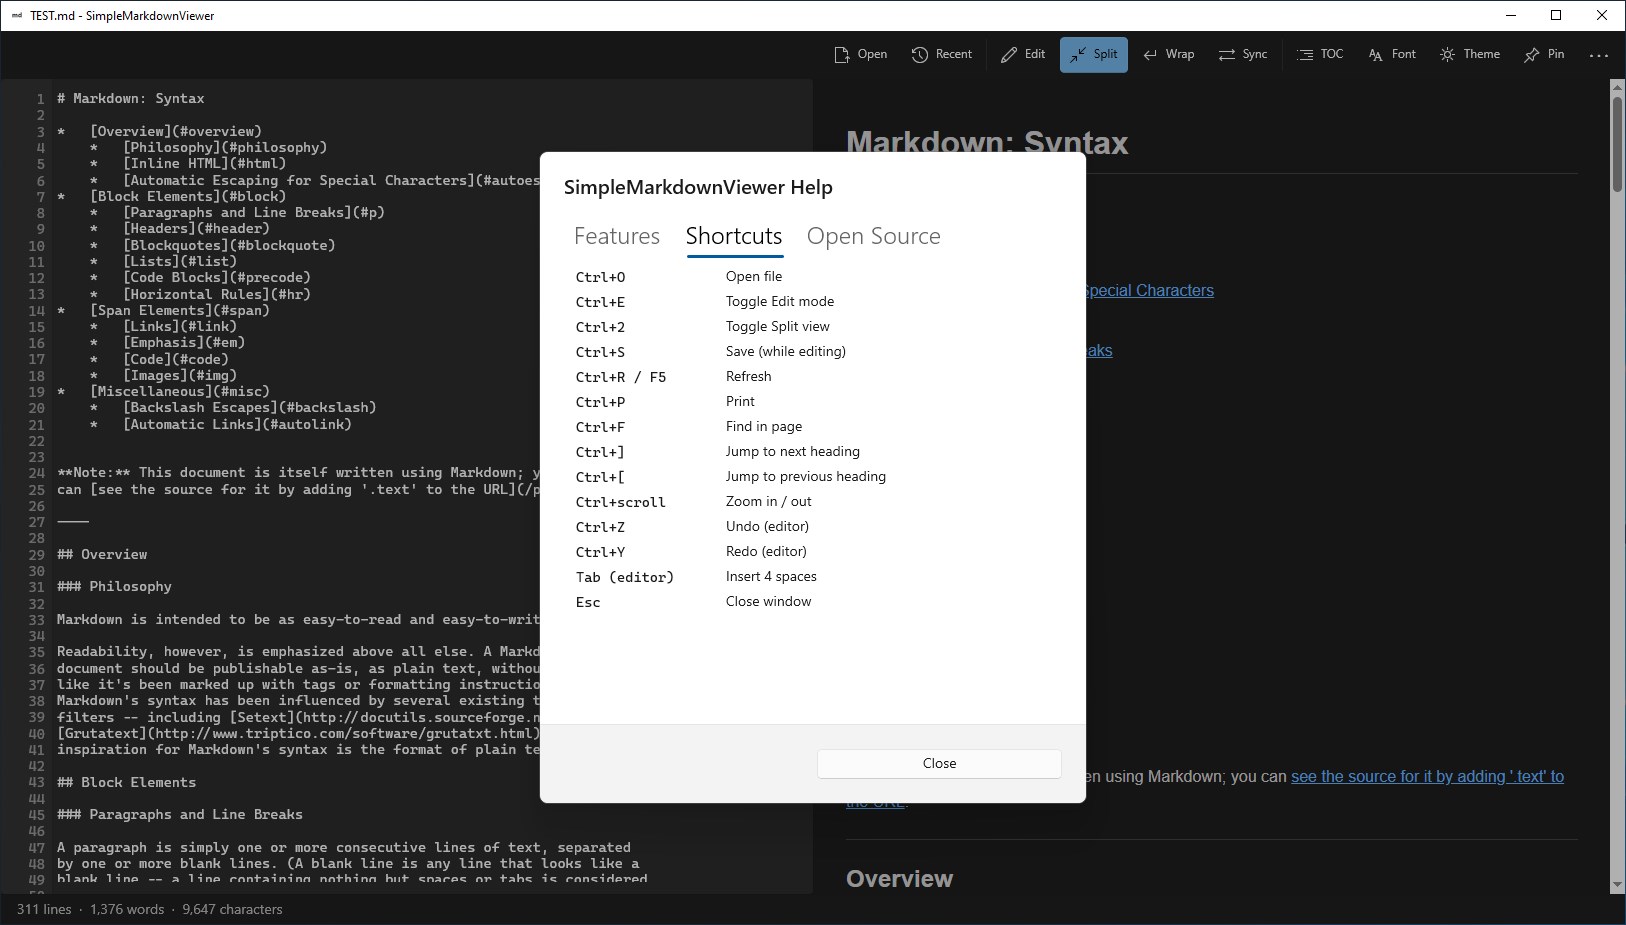Open a file using toolbar Open button

pyautogui.click(x=861, y=54)
